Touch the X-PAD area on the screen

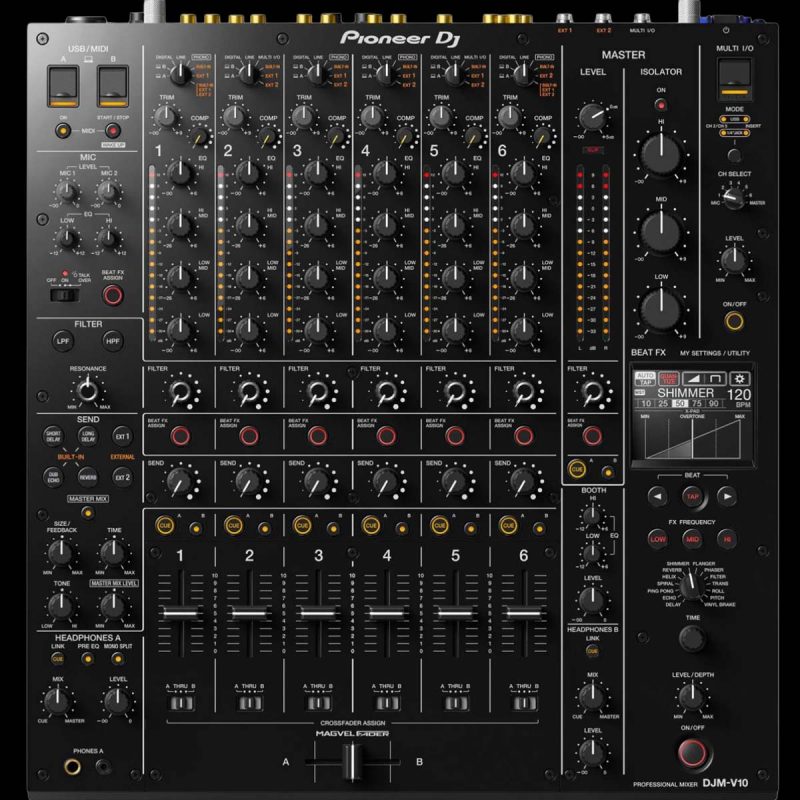692,439
